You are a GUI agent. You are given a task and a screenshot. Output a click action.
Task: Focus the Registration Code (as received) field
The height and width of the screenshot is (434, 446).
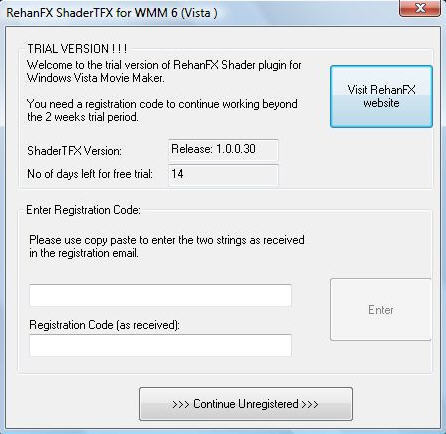coord(160,345)
